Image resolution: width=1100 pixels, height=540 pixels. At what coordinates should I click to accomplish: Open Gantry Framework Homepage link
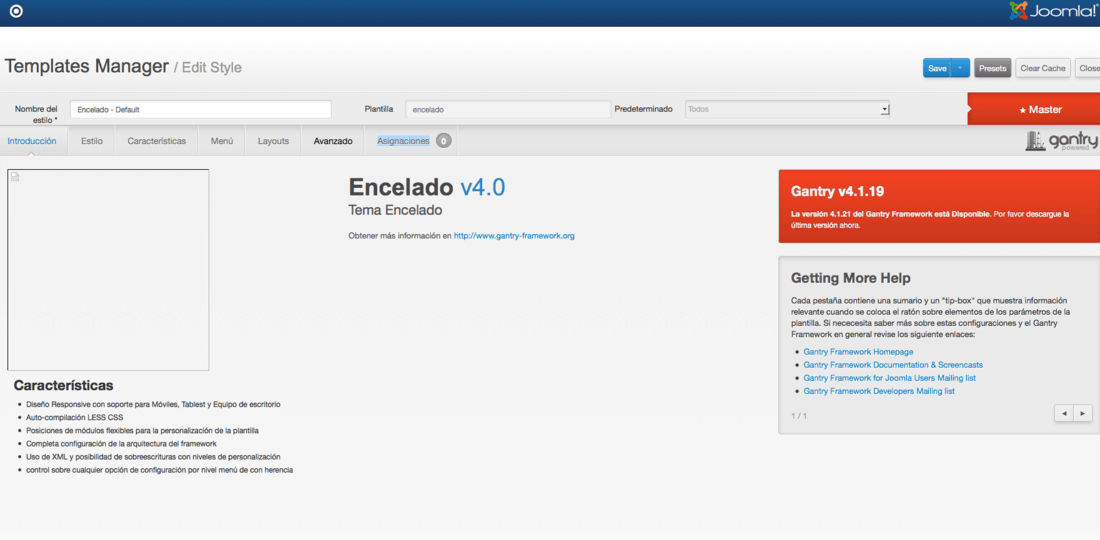(859, 352)
